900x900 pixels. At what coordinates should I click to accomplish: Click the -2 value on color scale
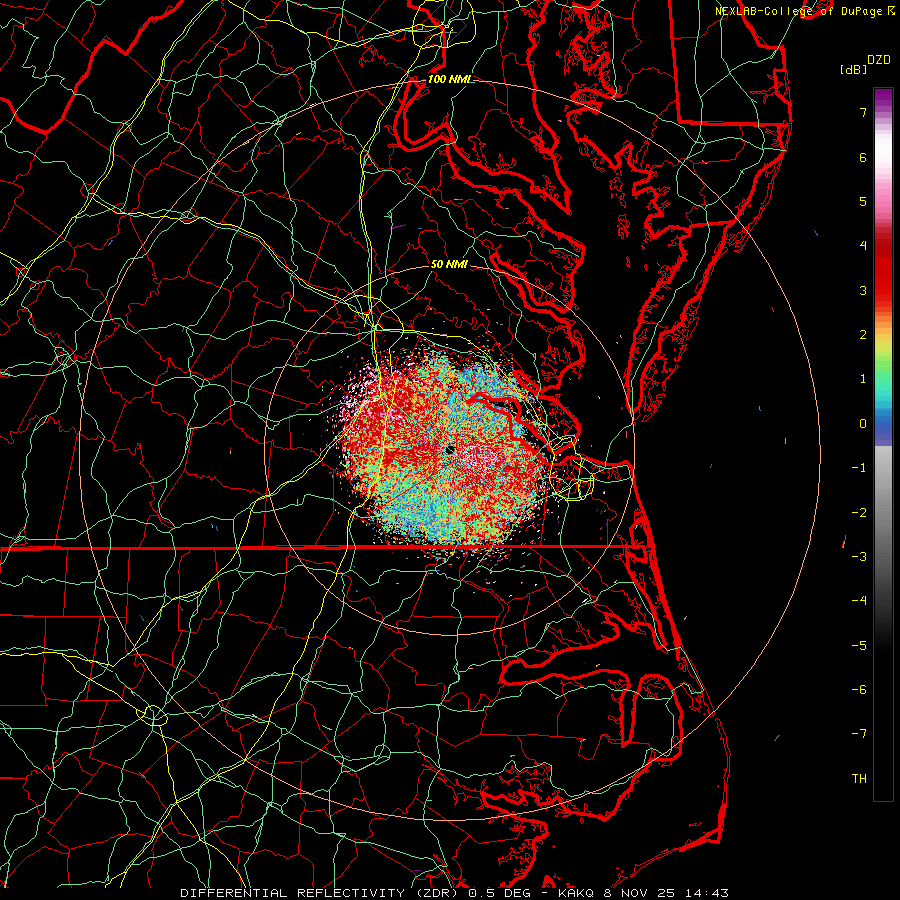tap(859, 513)
